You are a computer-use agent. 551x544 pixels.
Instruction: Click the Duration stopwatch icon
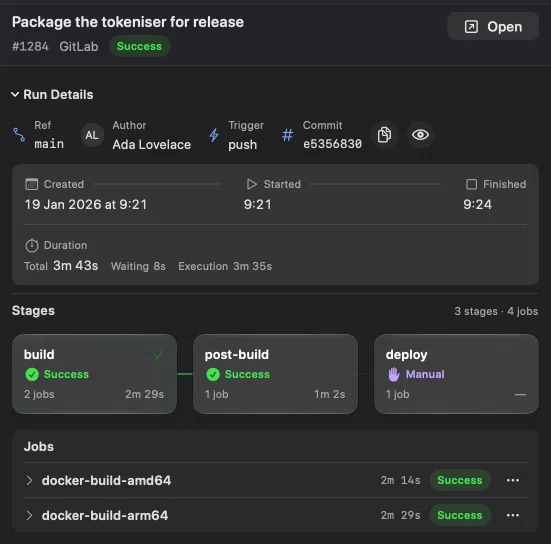(32, 245)
